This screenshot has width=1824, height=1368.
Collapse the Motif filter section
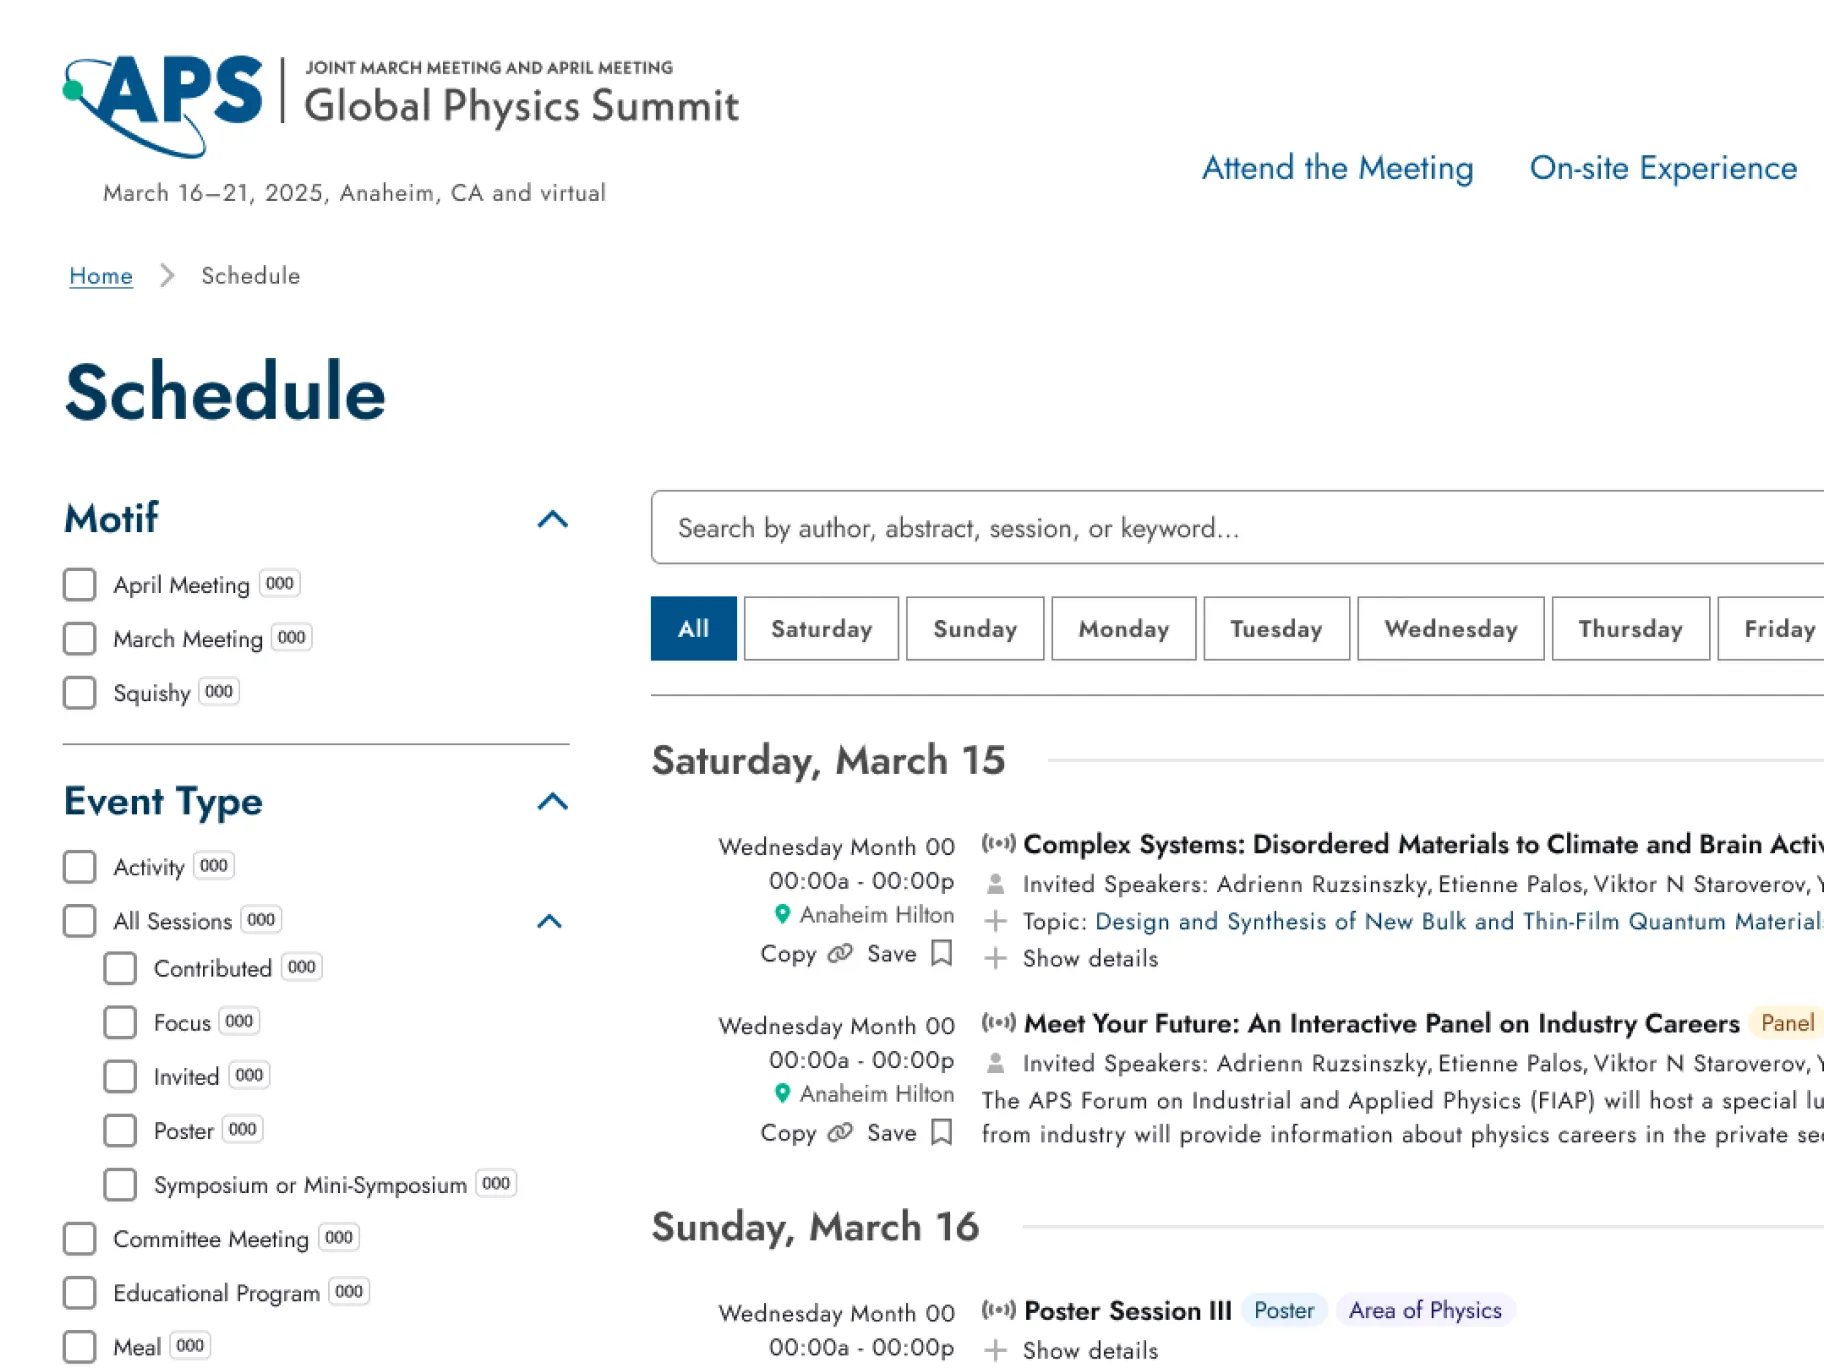click(552, 518)
